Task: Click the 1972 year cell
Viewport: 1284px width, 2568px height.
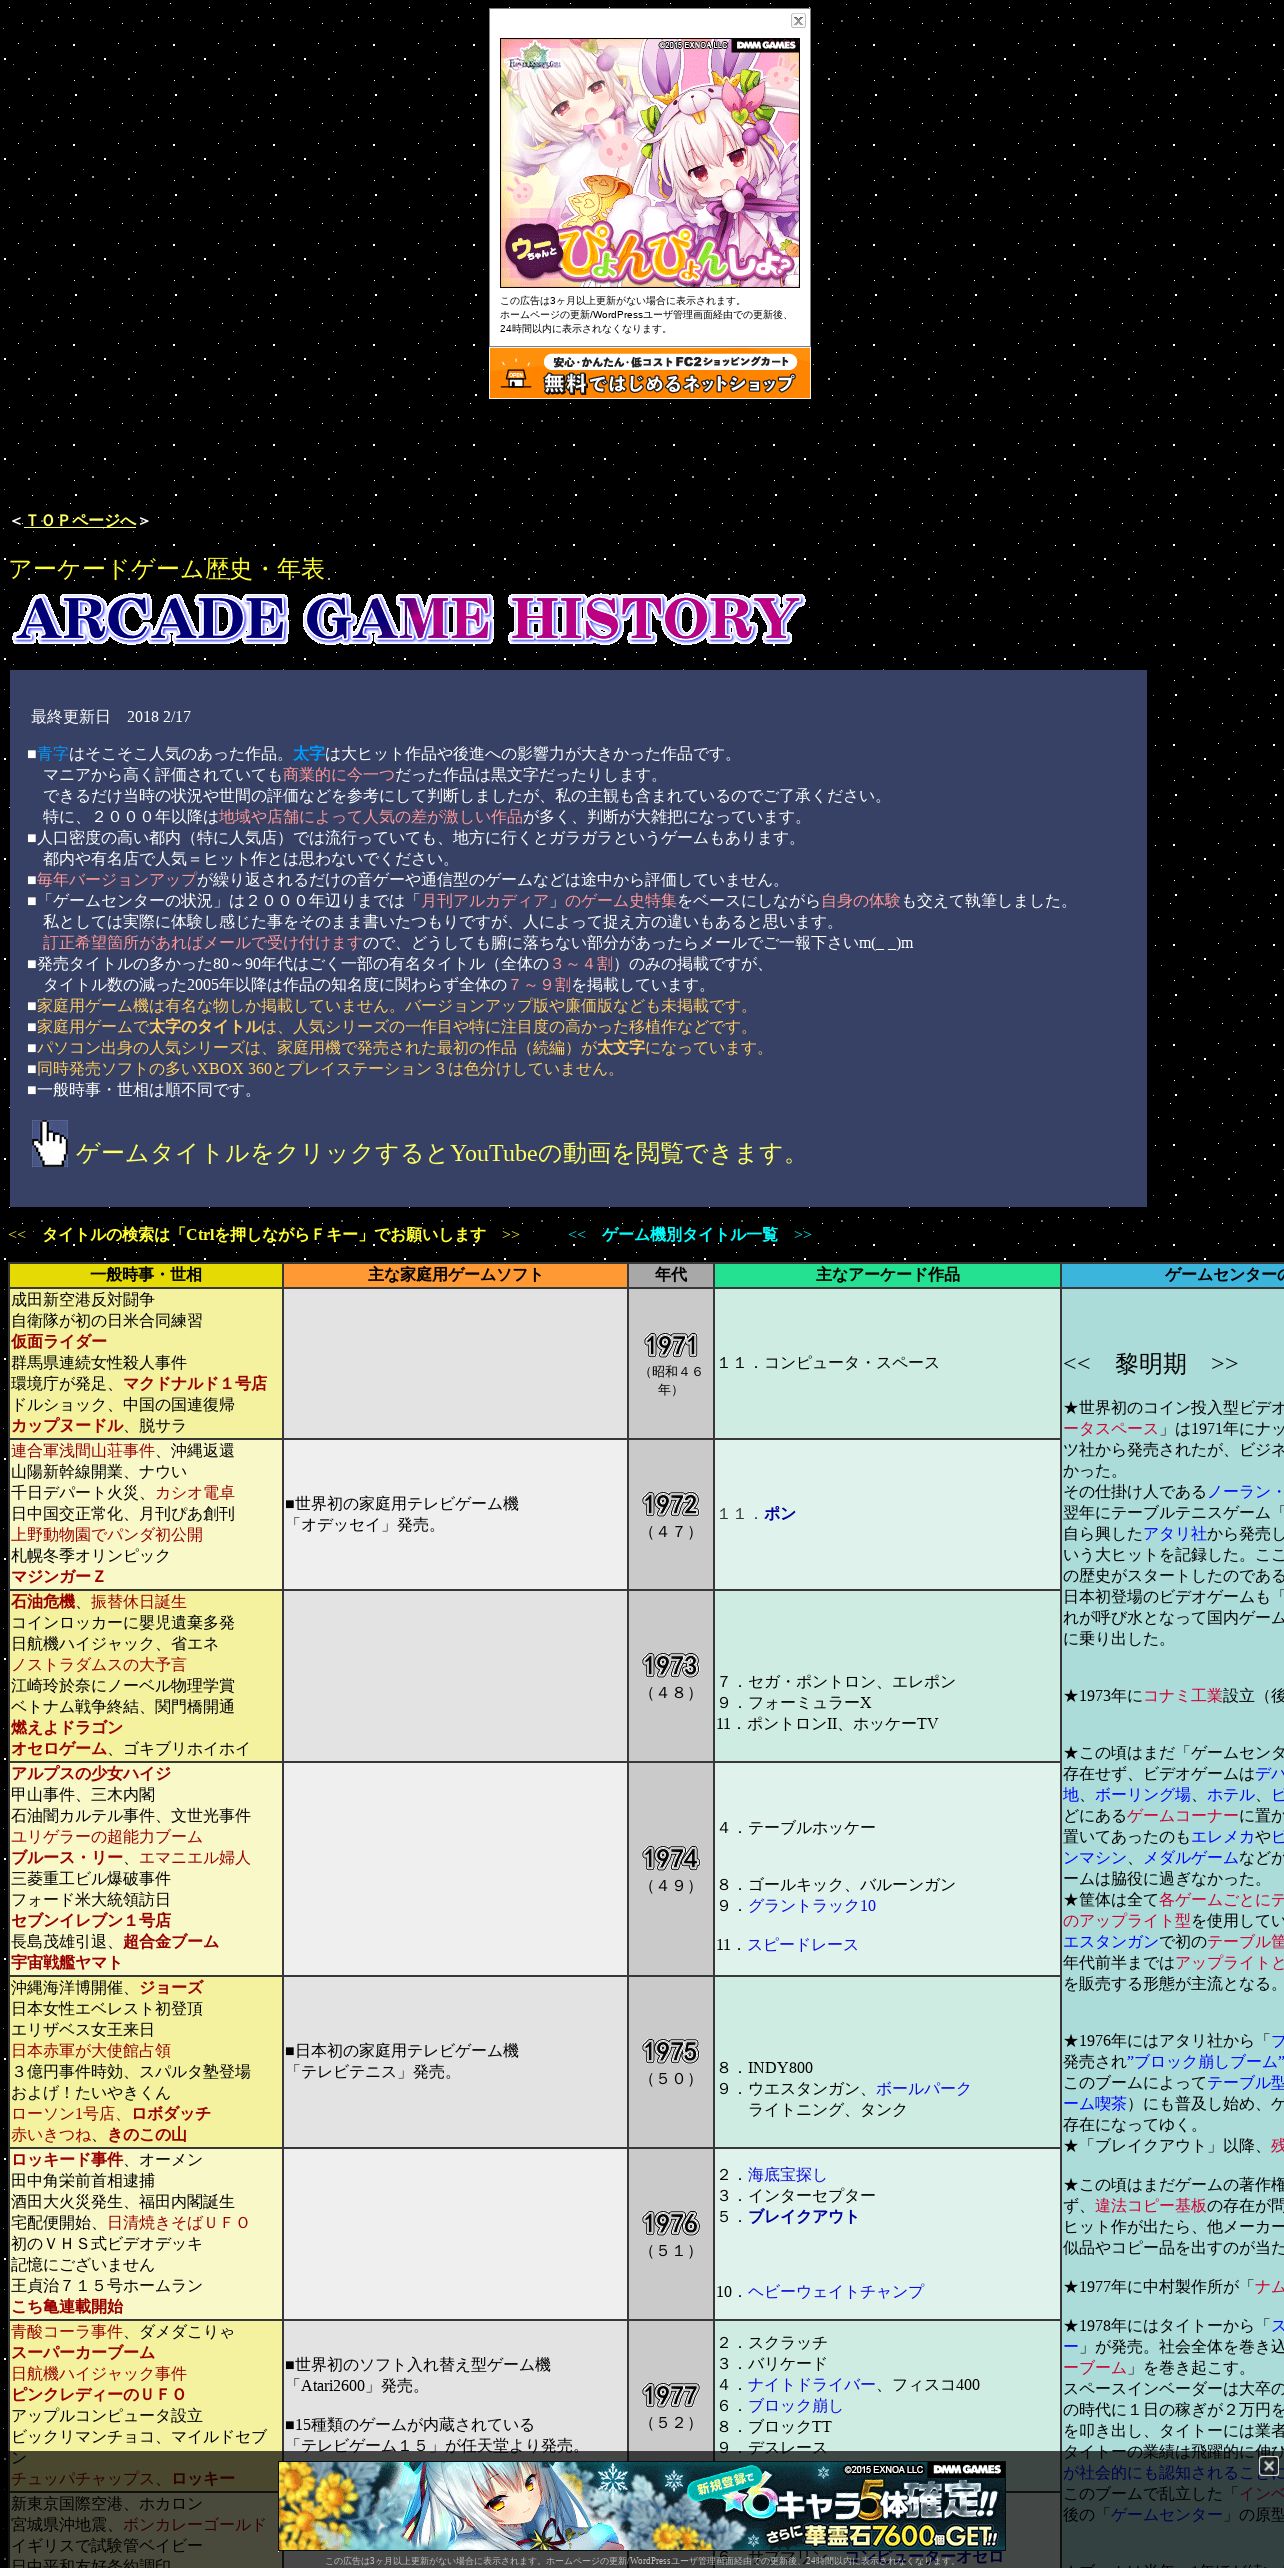Action: (x=671, y=1515)
